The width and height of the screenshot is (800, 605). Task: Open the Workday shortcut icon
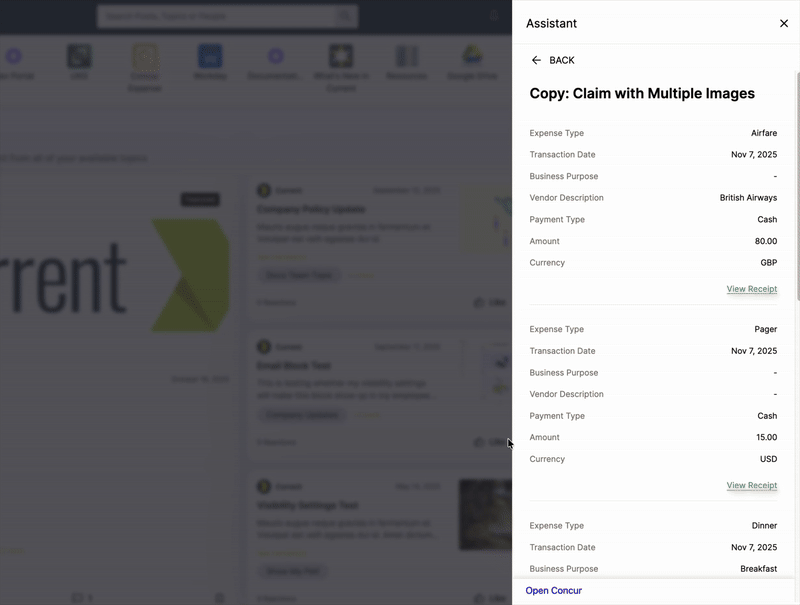pos(210,57)
